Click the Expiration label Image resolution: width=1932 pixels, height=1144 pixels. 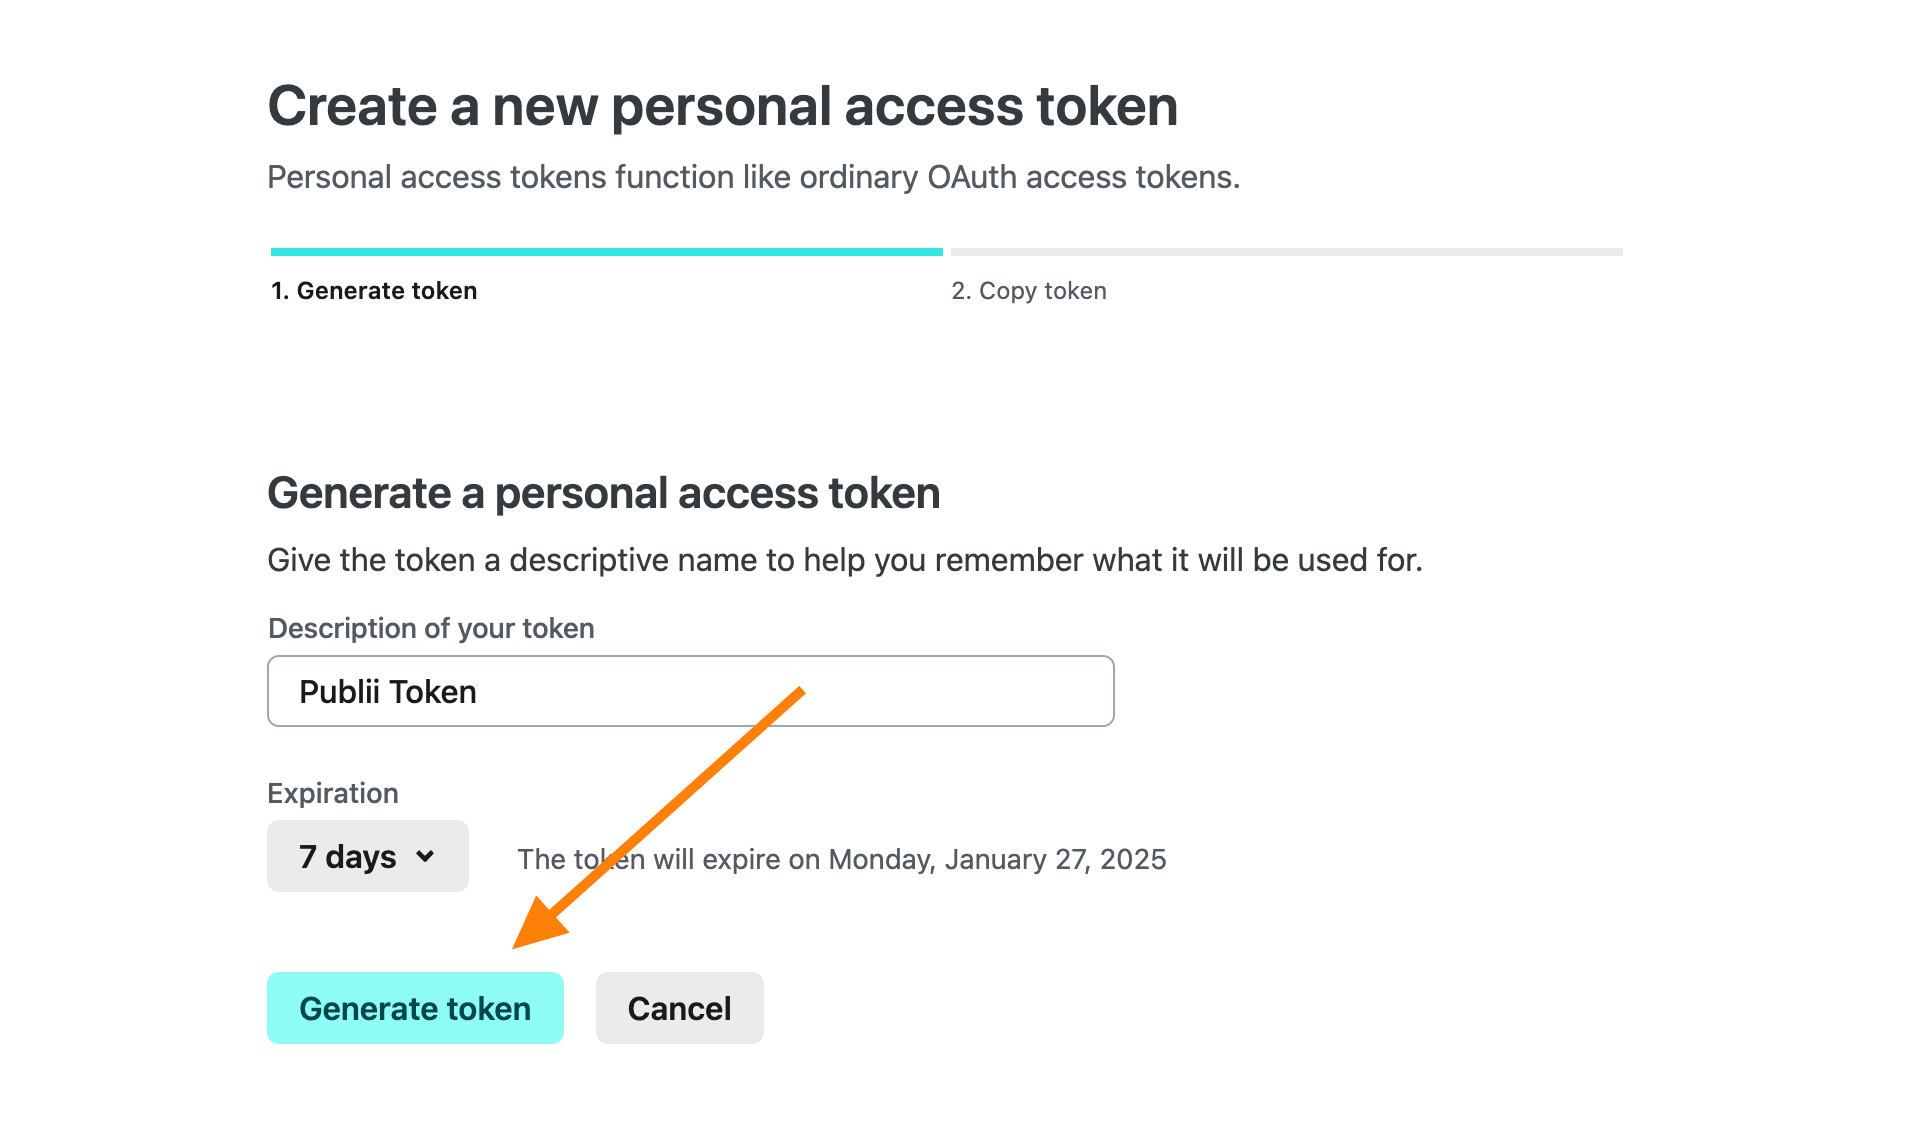click(x=332, y=792)
